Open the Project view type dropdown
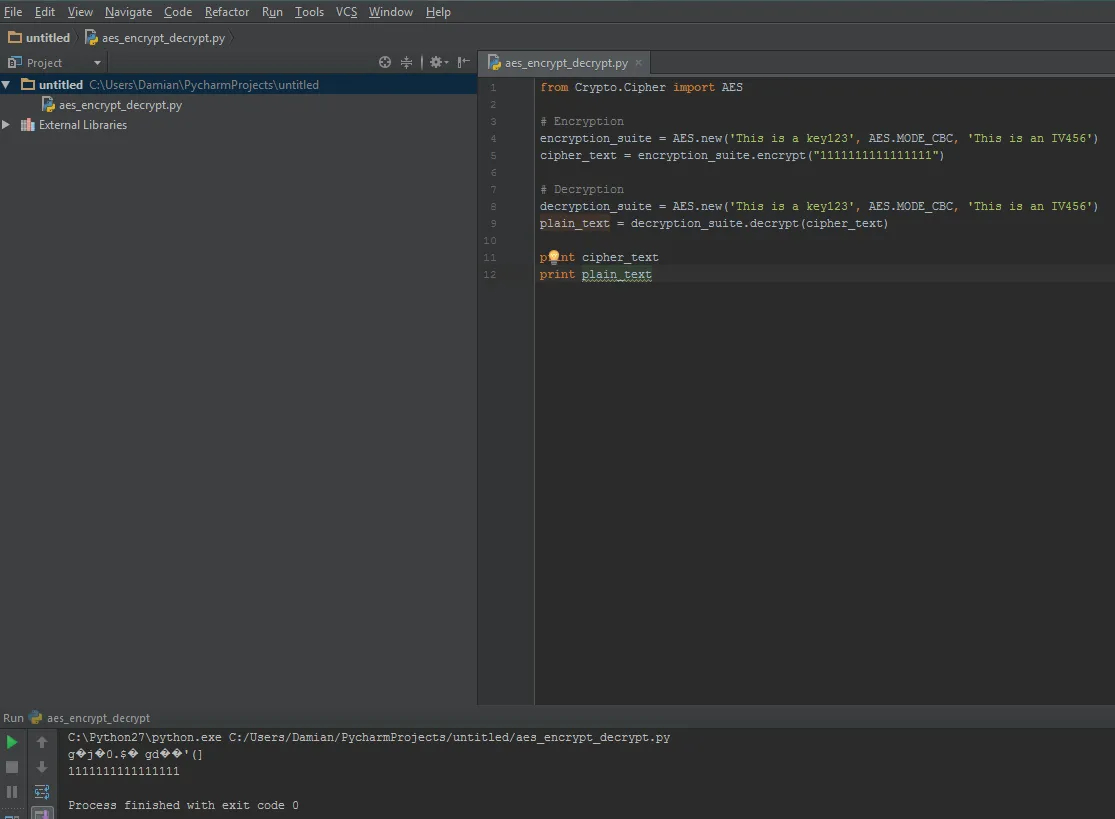This screenshot has height=819, width=1115. (x=97, y=63)
